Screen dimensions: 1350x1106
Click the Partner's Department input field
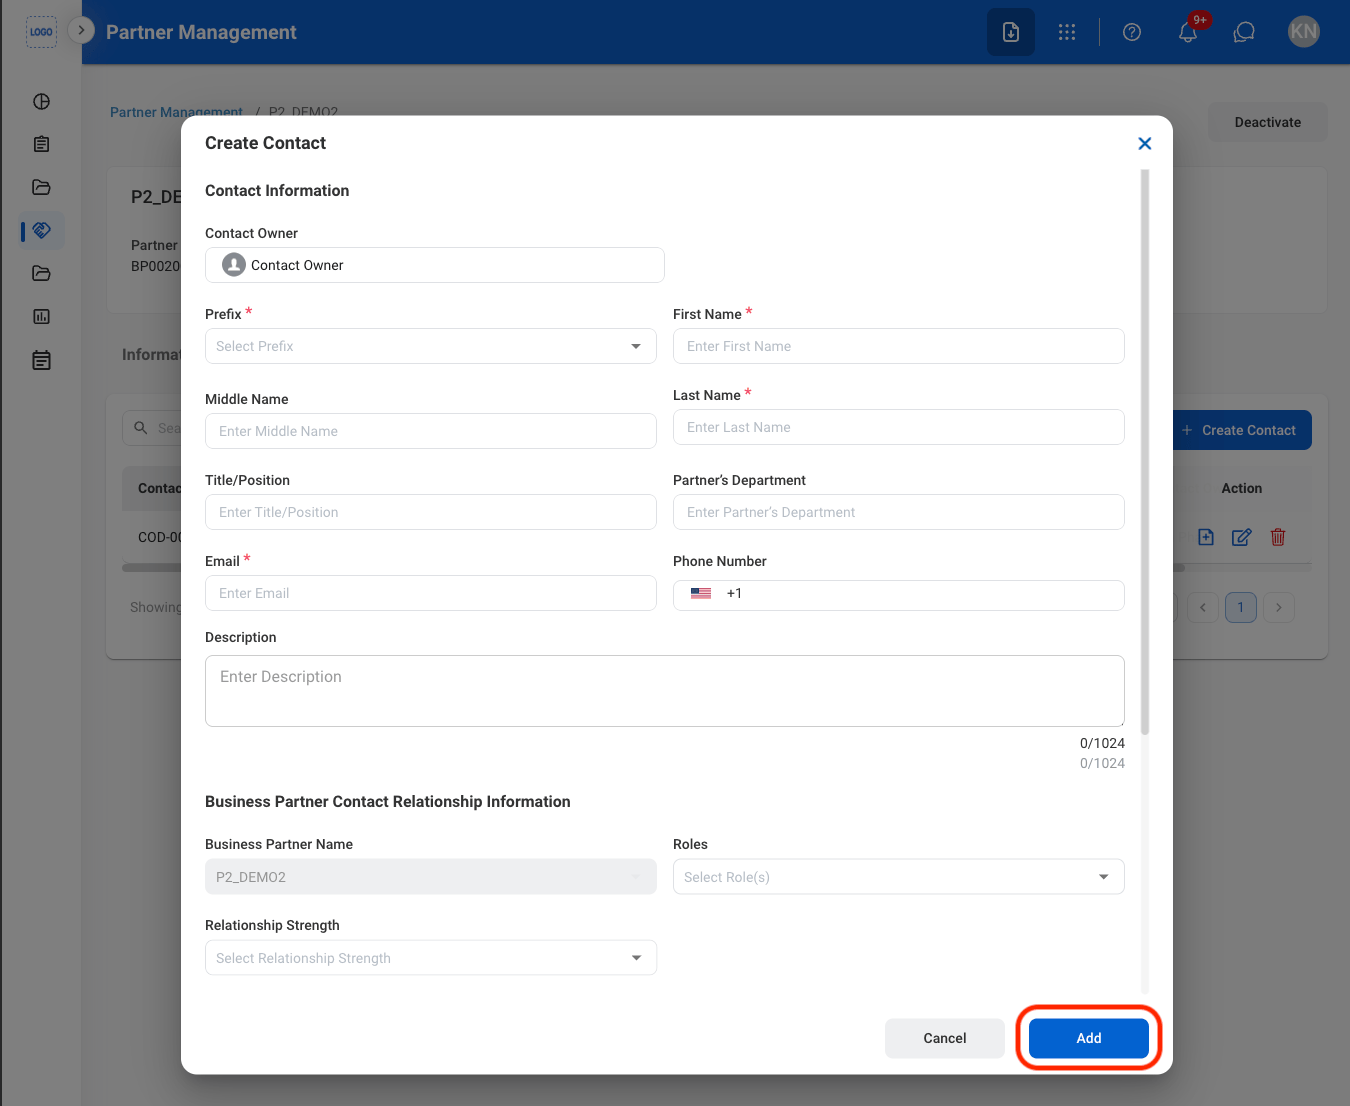point(899,512)
